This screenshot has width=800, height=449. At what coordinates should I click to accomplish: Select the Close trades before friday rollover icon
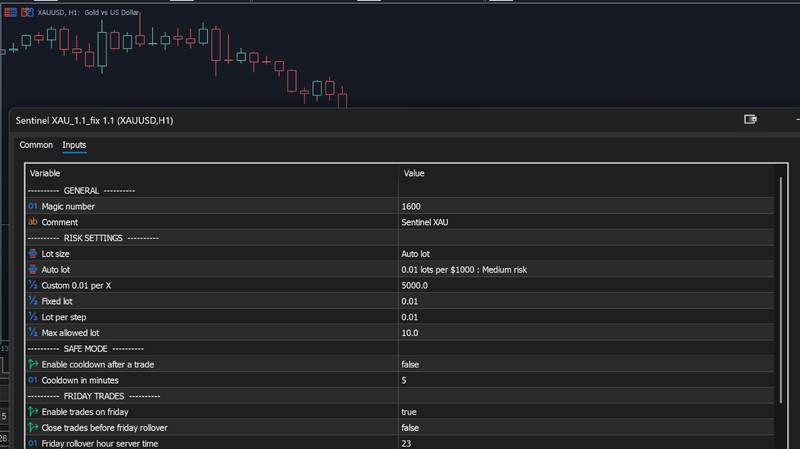[x=33, y=428]
